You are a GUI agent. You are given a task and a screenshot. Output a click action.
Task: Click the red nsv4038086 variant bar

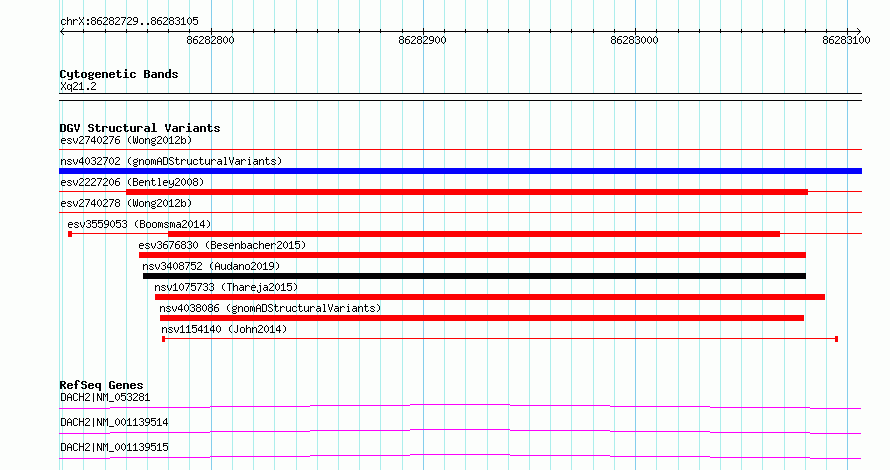(x=482, y=318)
